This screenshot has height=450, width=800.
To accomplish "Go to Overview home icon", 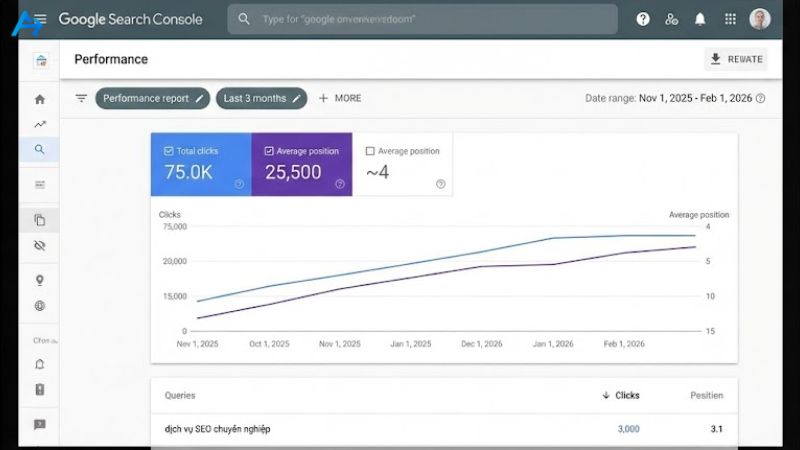I will pyautogui.click(x=40, y=99).
